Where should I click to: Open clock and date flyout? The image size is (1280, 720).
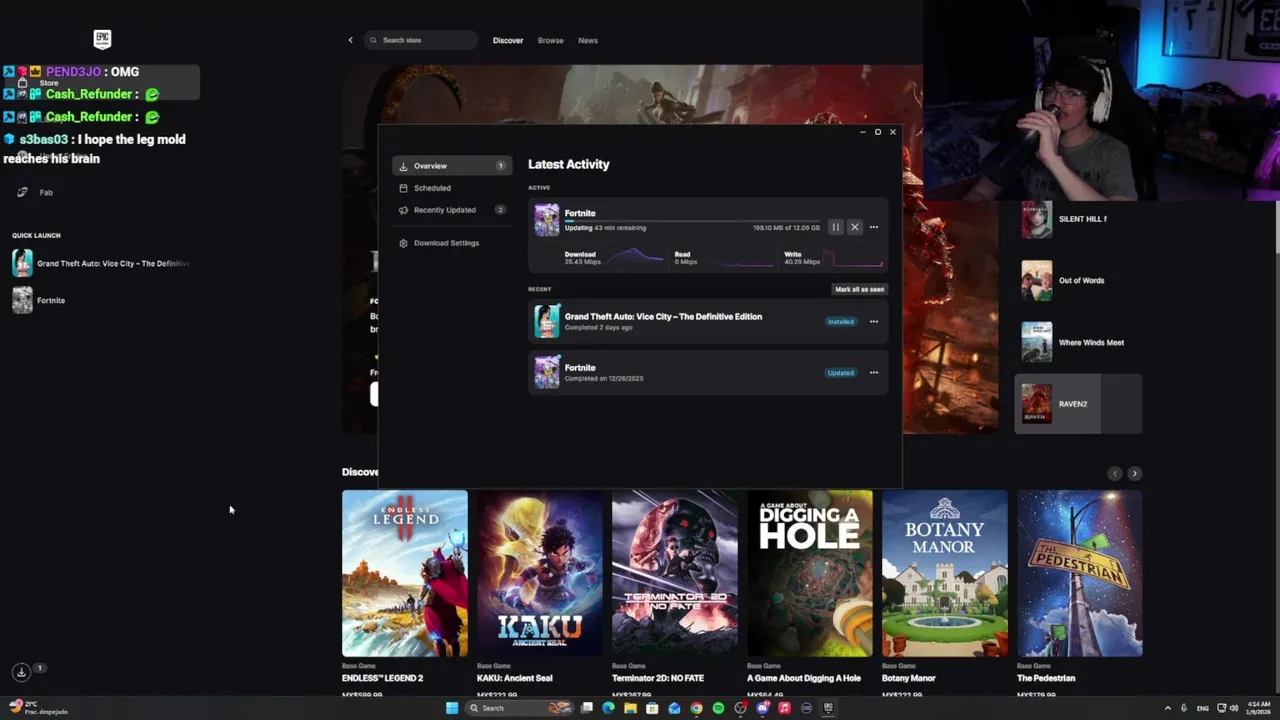coord(1259,708)
